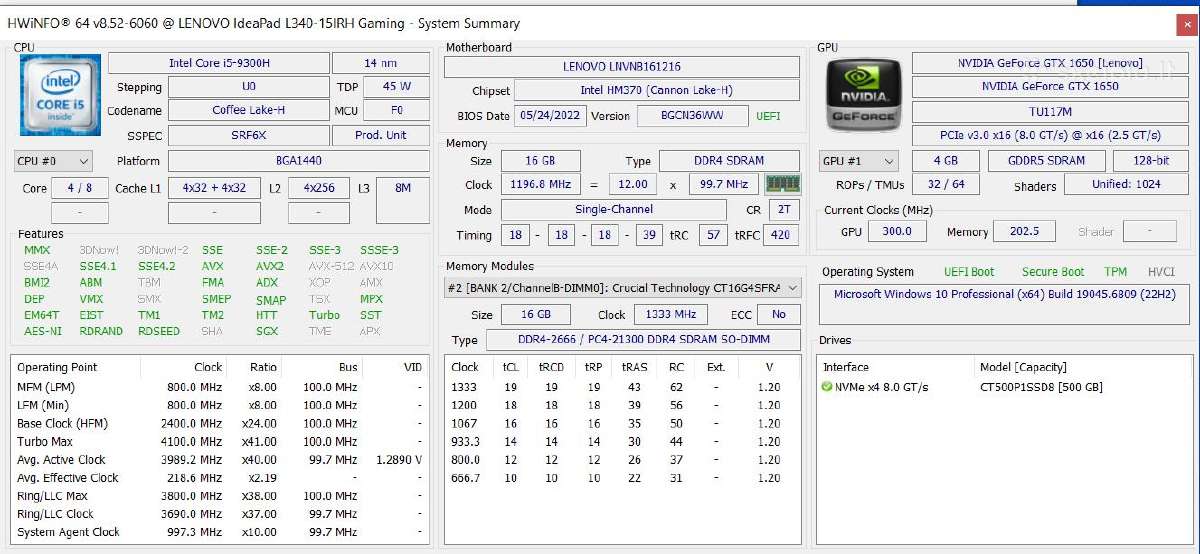Viewport: 1200px width, 554px height.
Task: Click the 933.3 clock row in timings table
Action: point(622,441)
